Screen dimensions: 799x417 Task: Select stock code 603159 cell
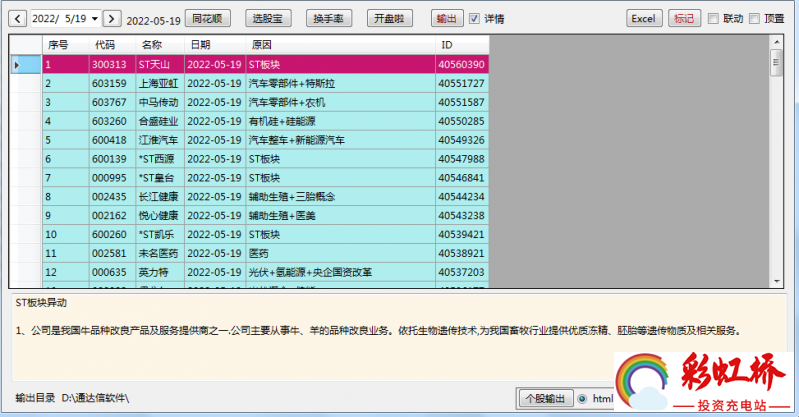pyautogui.click(x=112, y=84)
